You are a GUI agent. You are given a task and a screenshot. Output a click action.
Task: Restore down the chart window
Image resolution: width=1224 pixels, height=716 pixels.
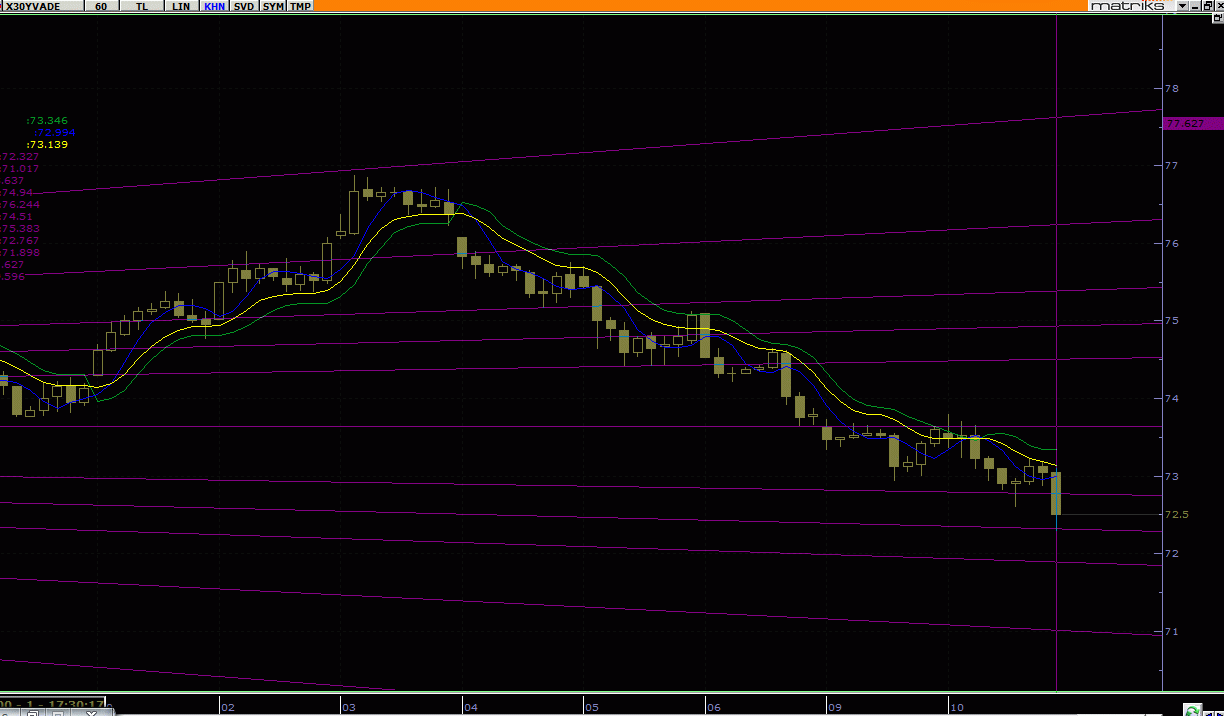pos(1208,6)
